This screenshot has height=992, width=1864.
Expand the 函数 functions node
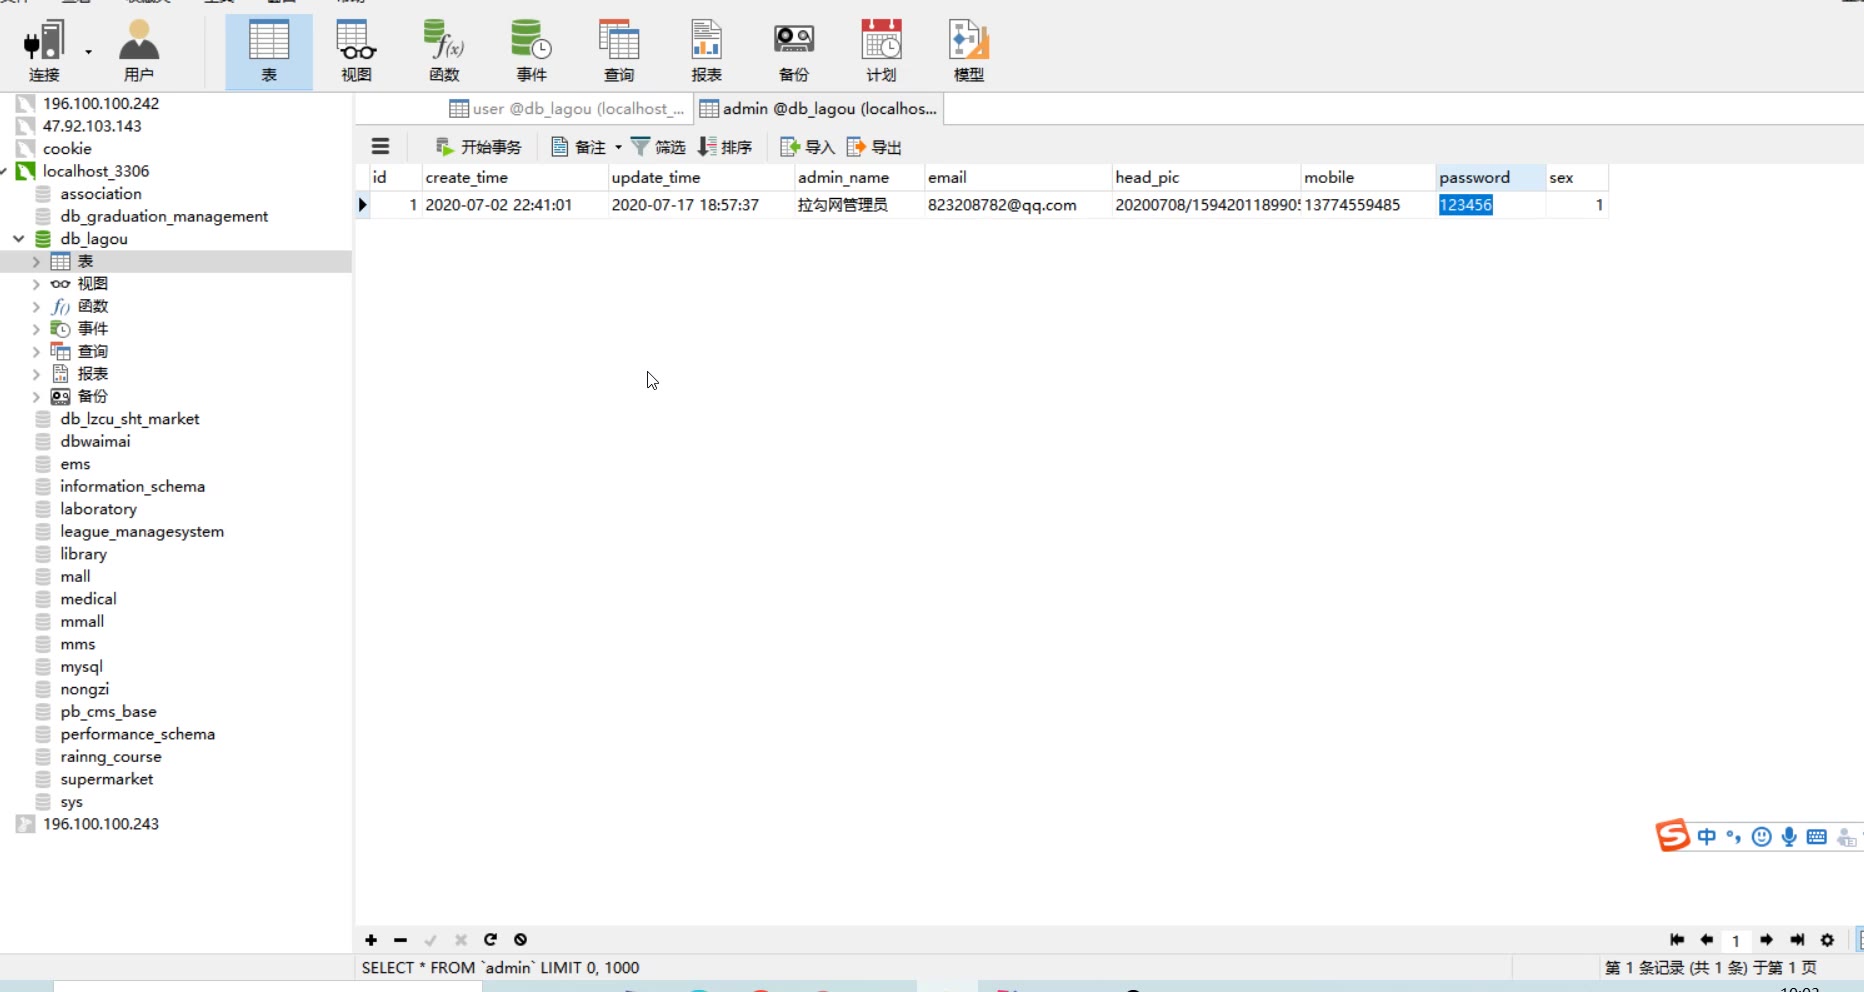36,306
